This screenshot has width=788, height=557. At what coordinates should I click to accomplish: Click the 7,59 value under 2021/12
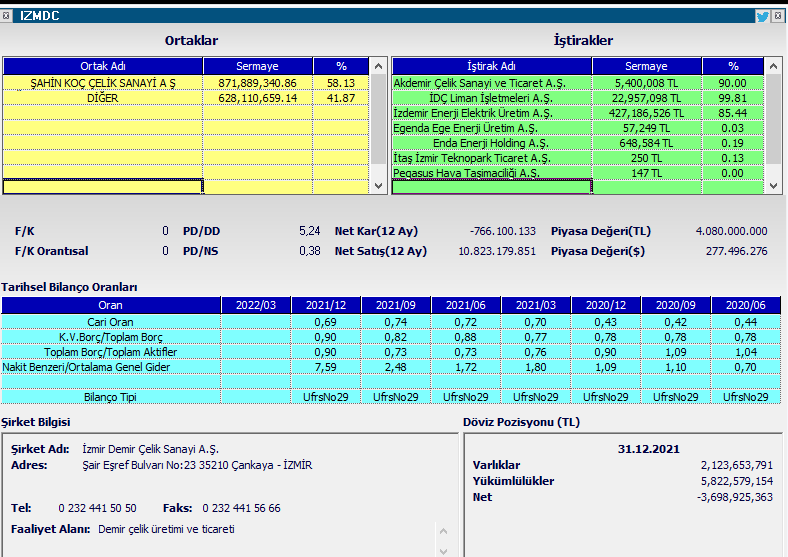[326, 367]
